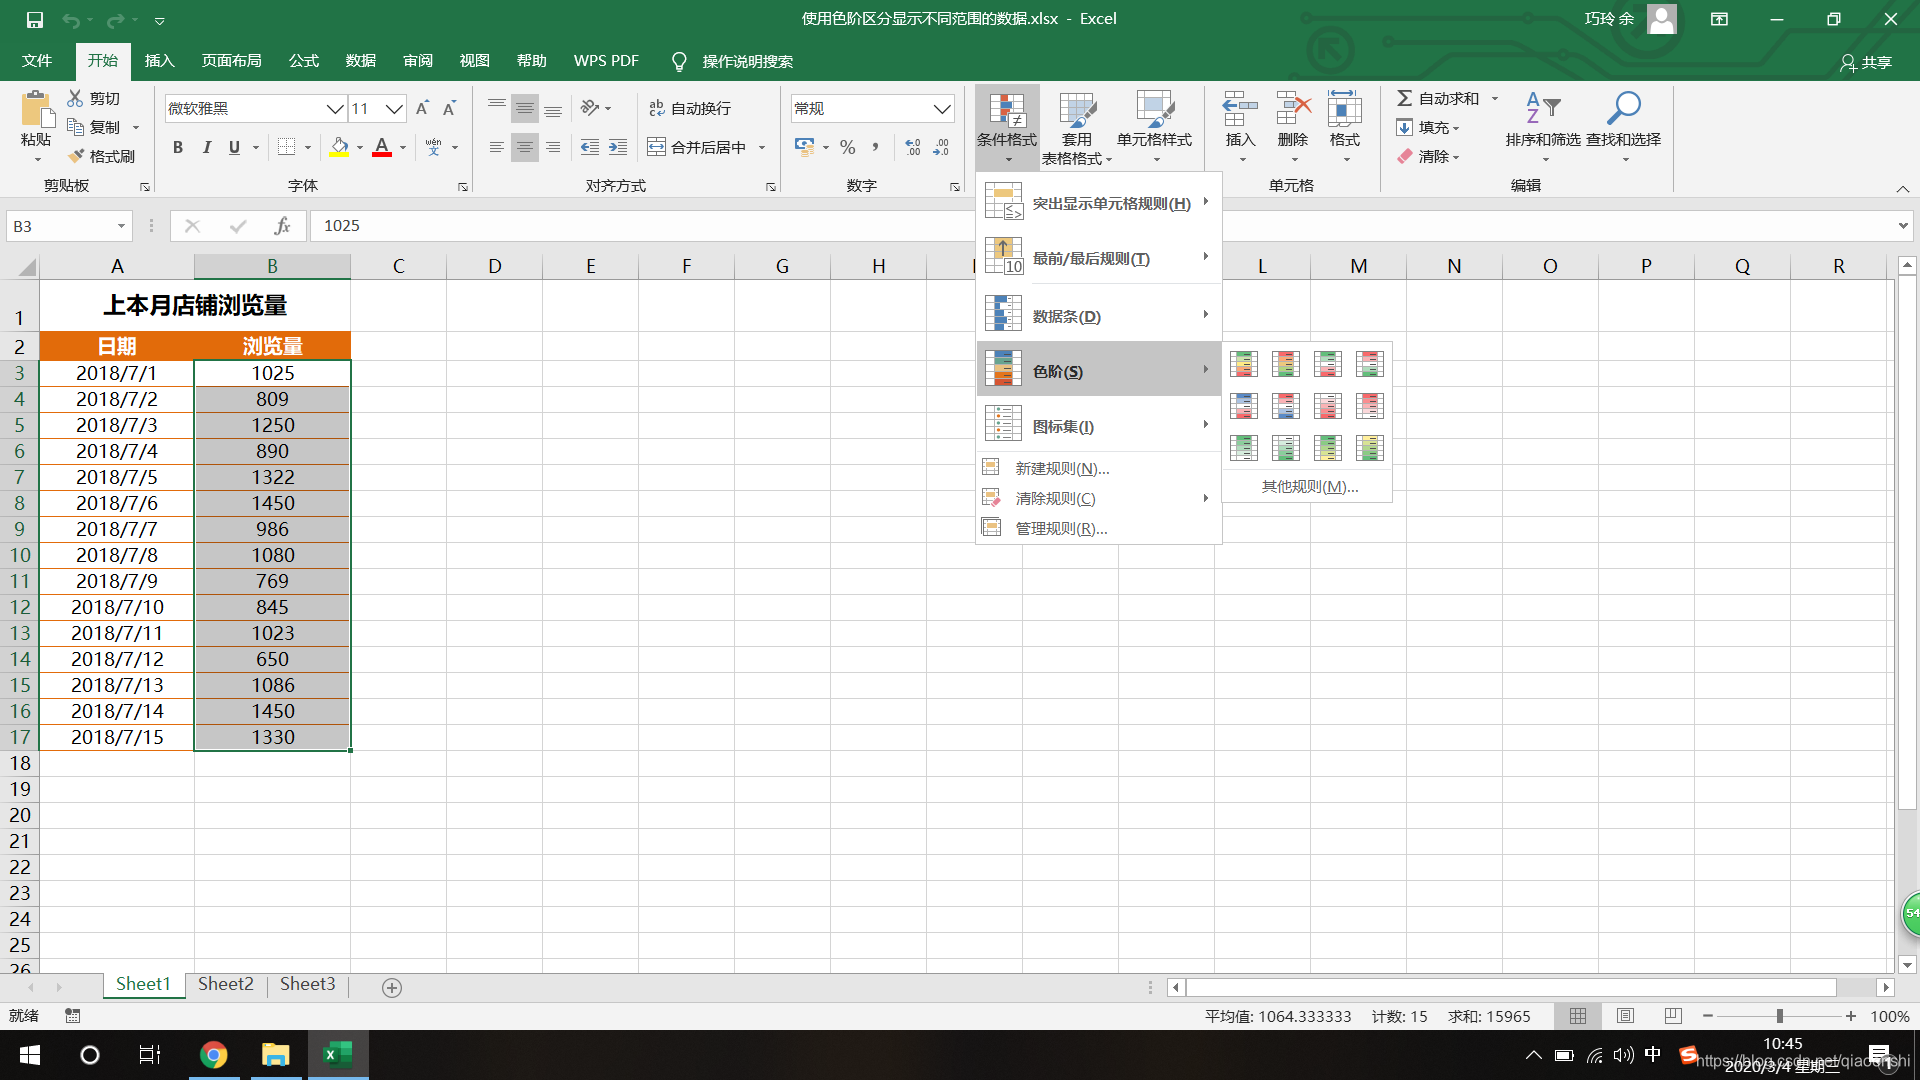Click New Rule (新建规则) option

point(1062,468)
